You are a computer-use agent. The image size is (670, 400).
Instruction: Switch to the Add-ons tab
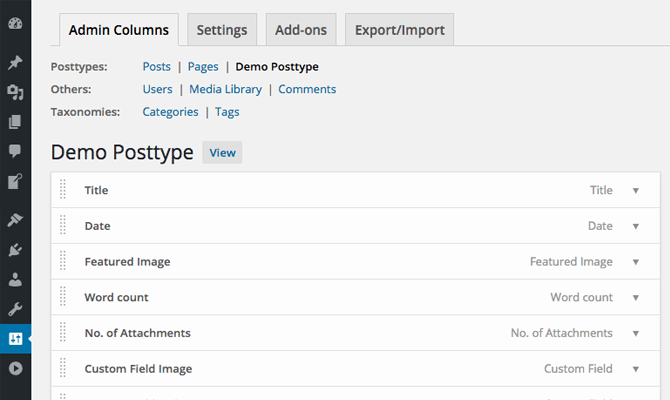(301, 30)
